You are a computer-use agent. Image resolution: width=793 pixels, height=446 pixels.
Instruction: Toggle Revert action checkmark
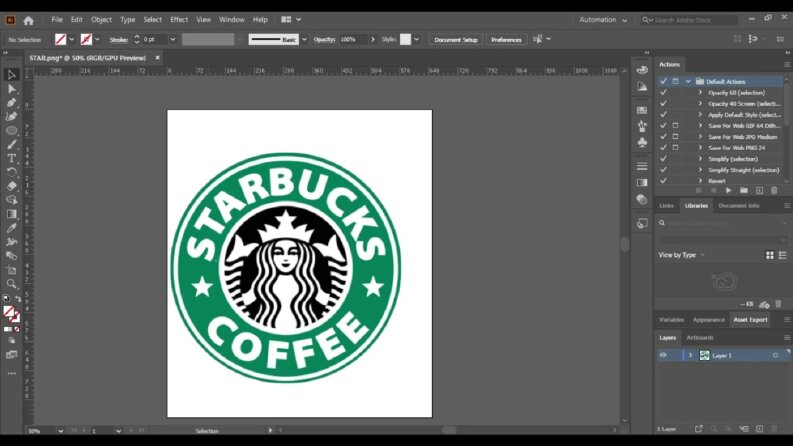click(663, 181)
